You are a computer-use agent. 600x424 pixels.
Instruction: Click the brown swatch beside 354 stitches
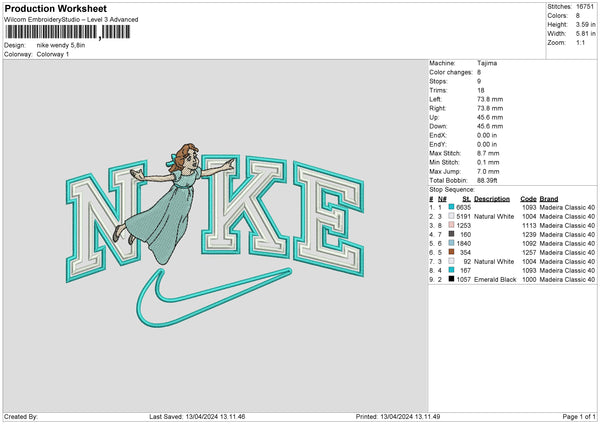(x=452, y=251)
